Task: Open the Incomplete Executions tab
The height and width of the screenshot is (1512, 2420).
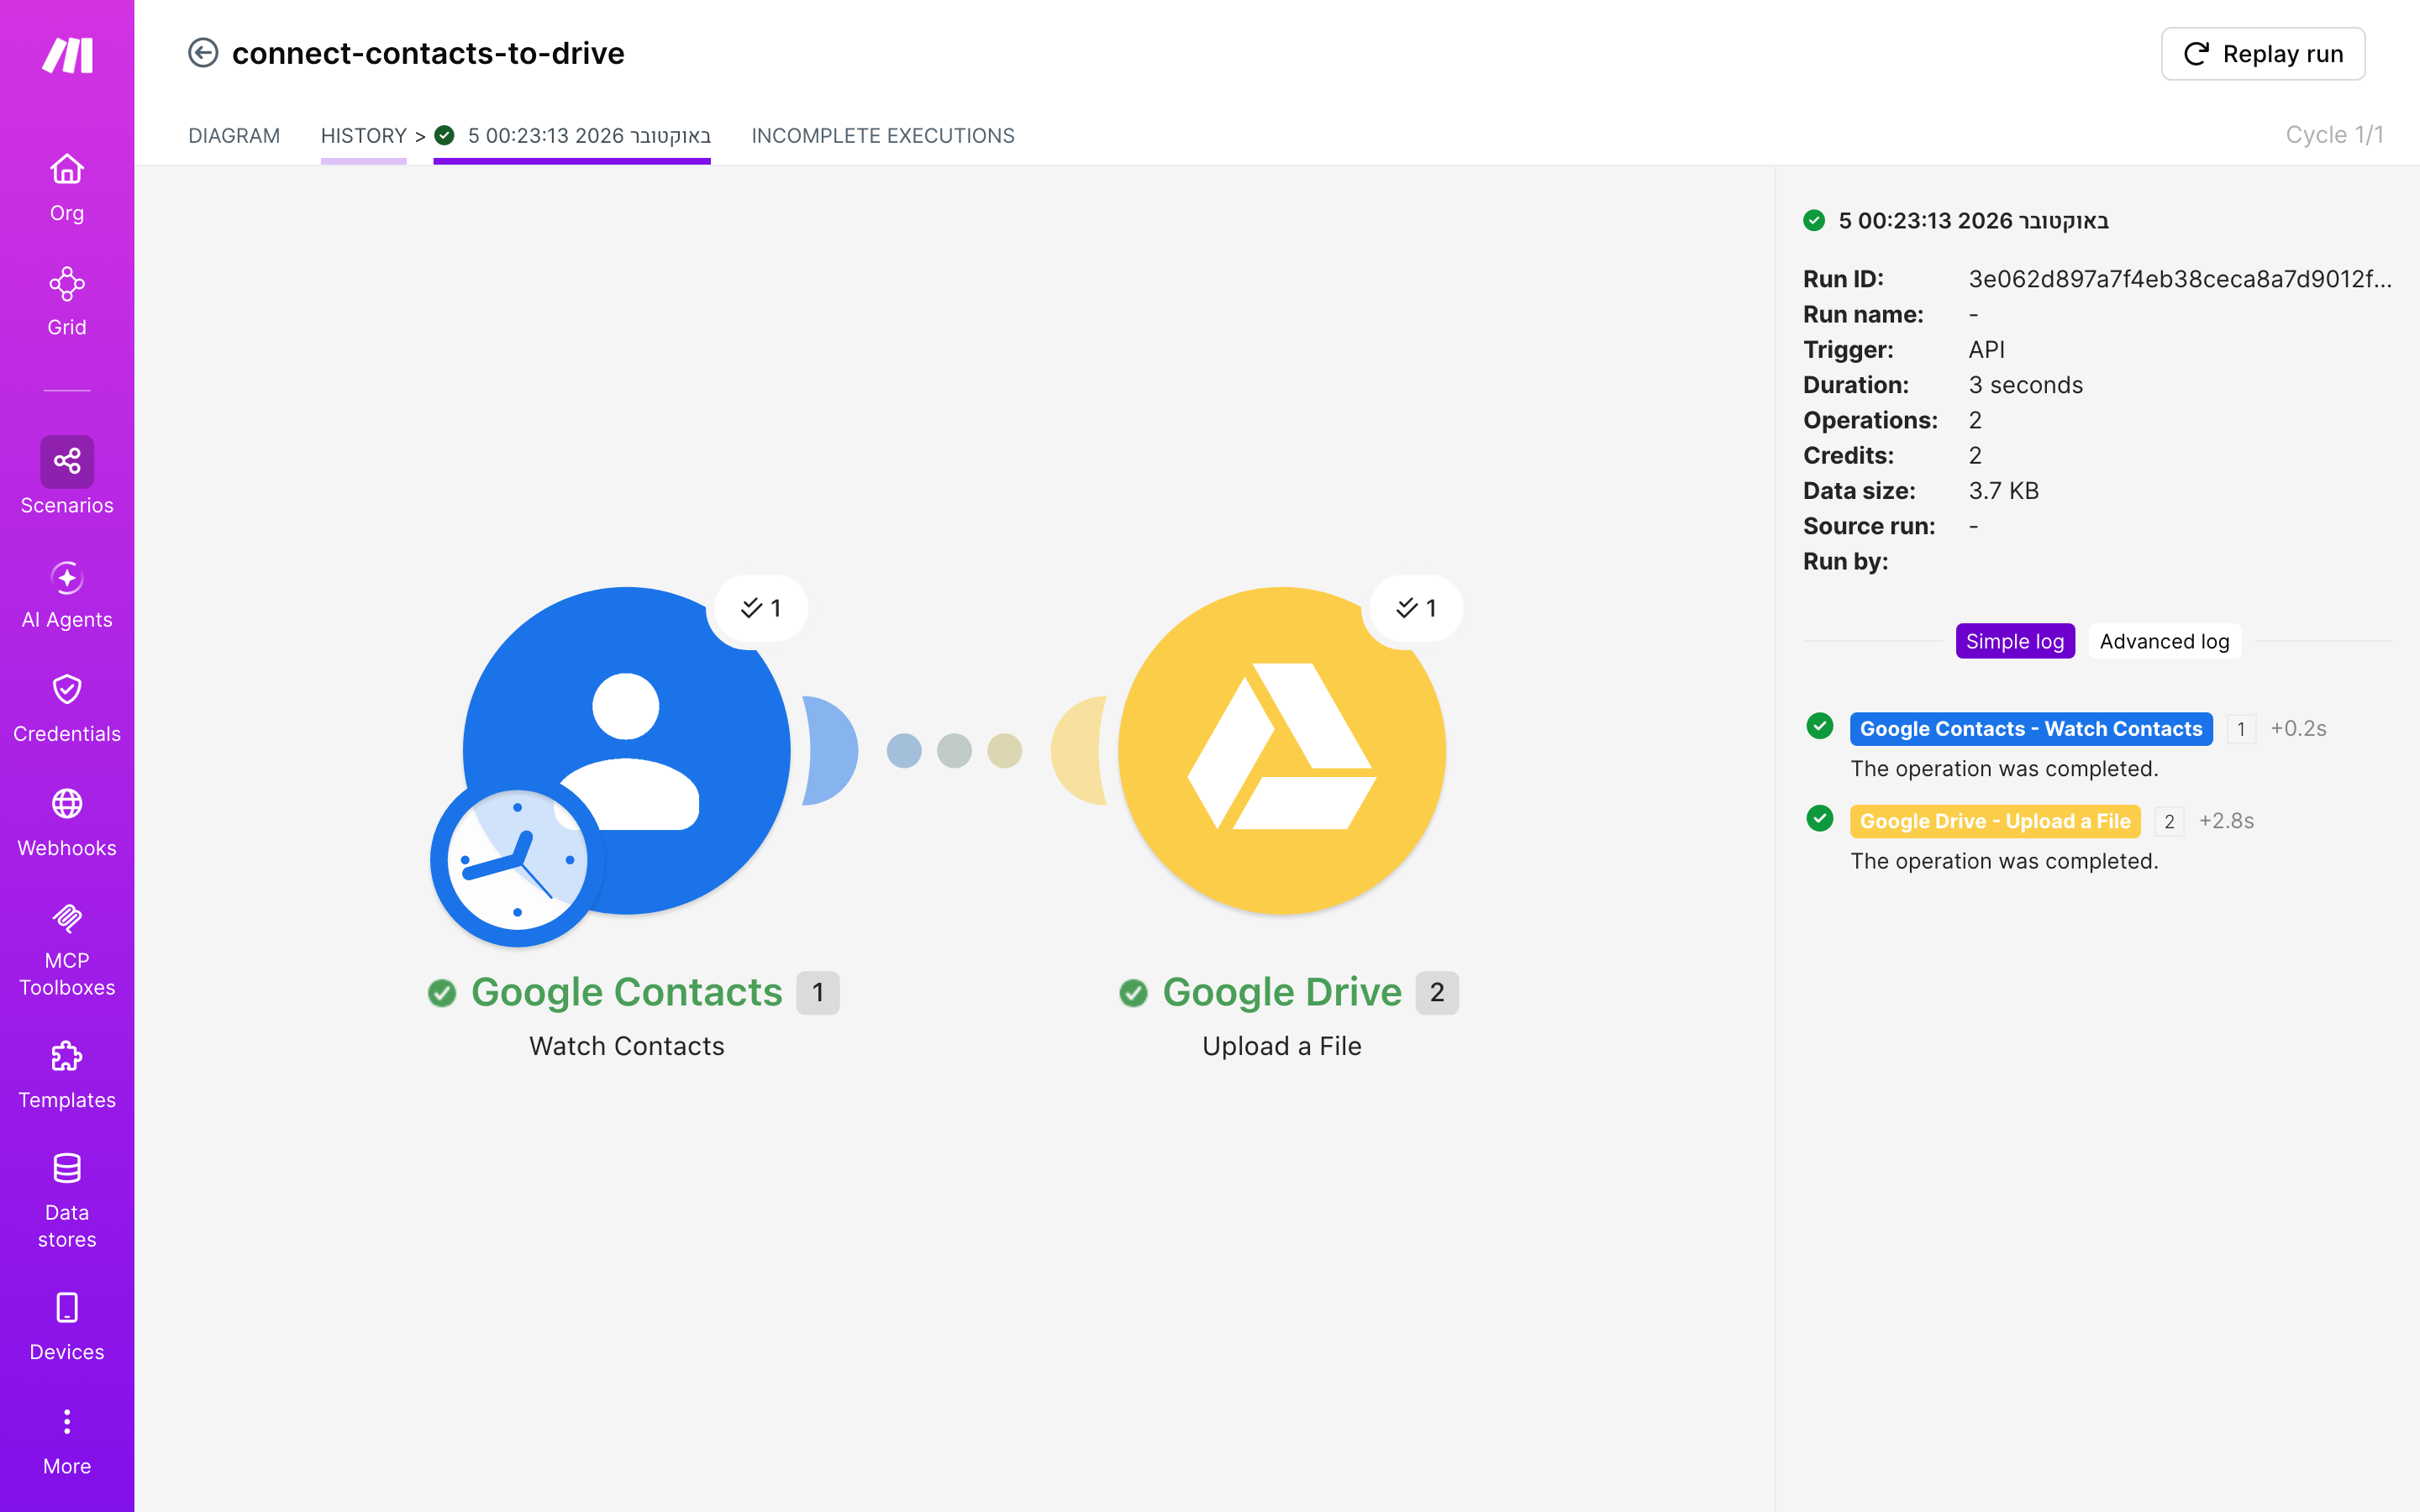Action: point(883,135)
